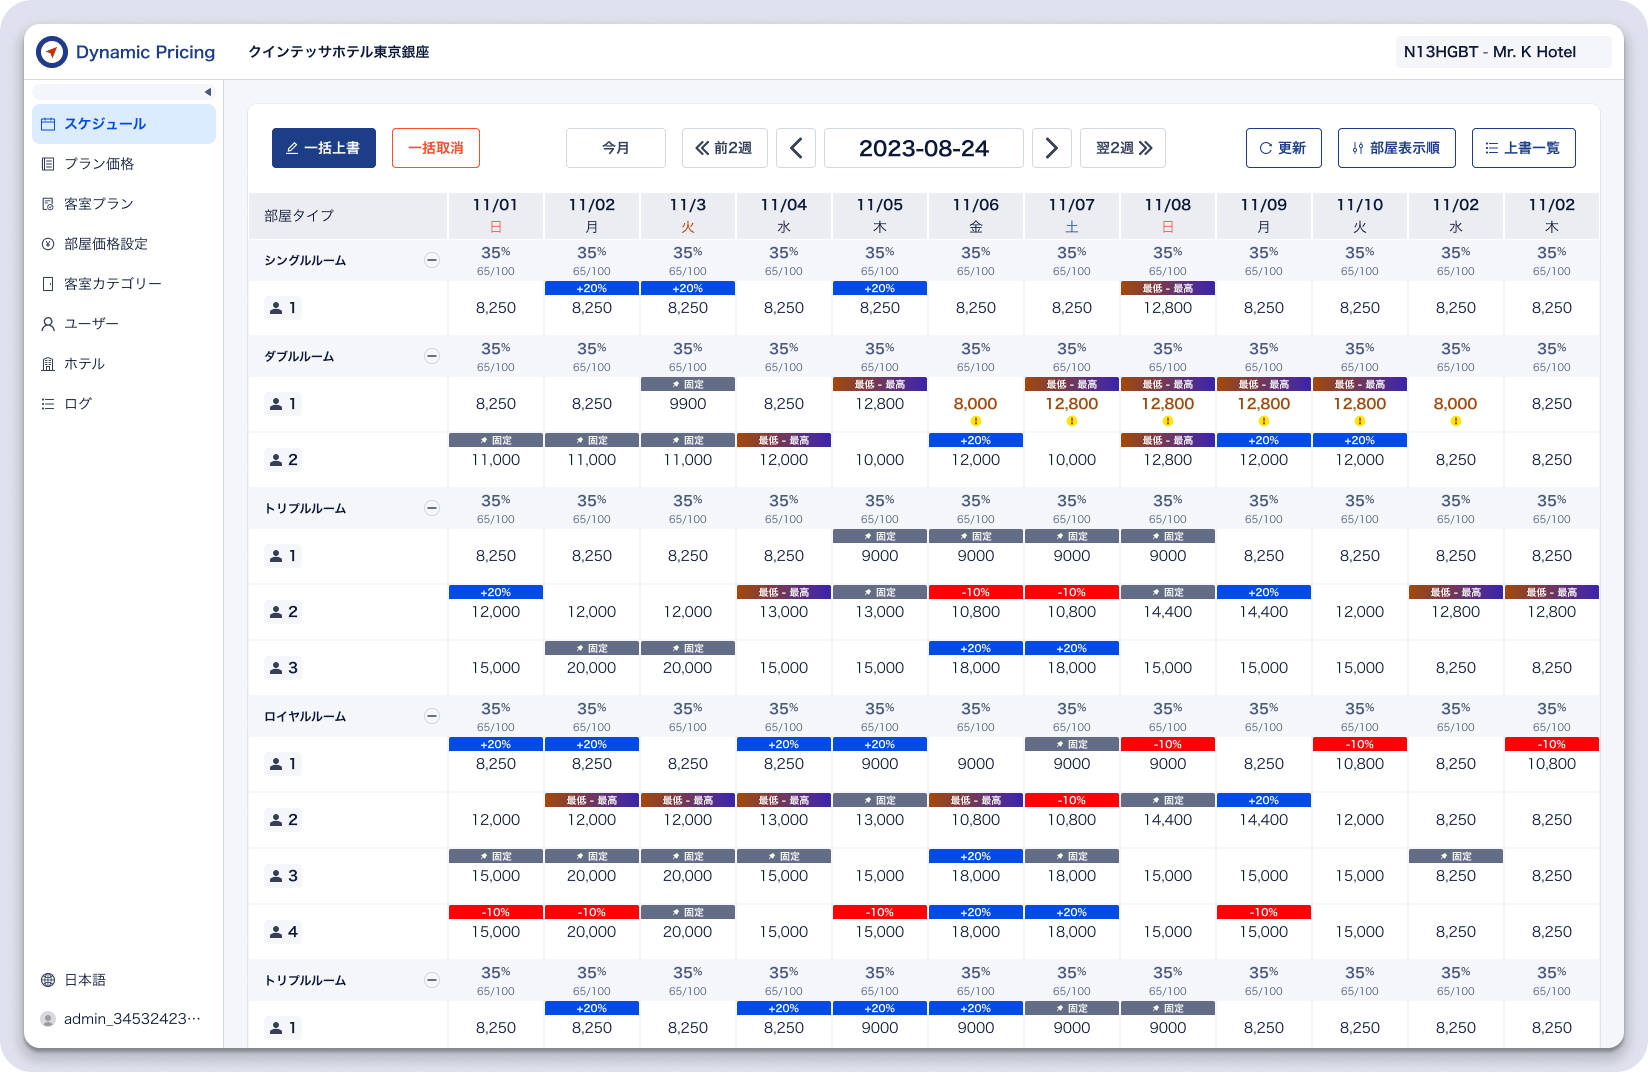Go to previous day with left chevron
The image size is (1648, 1072).
796,148
